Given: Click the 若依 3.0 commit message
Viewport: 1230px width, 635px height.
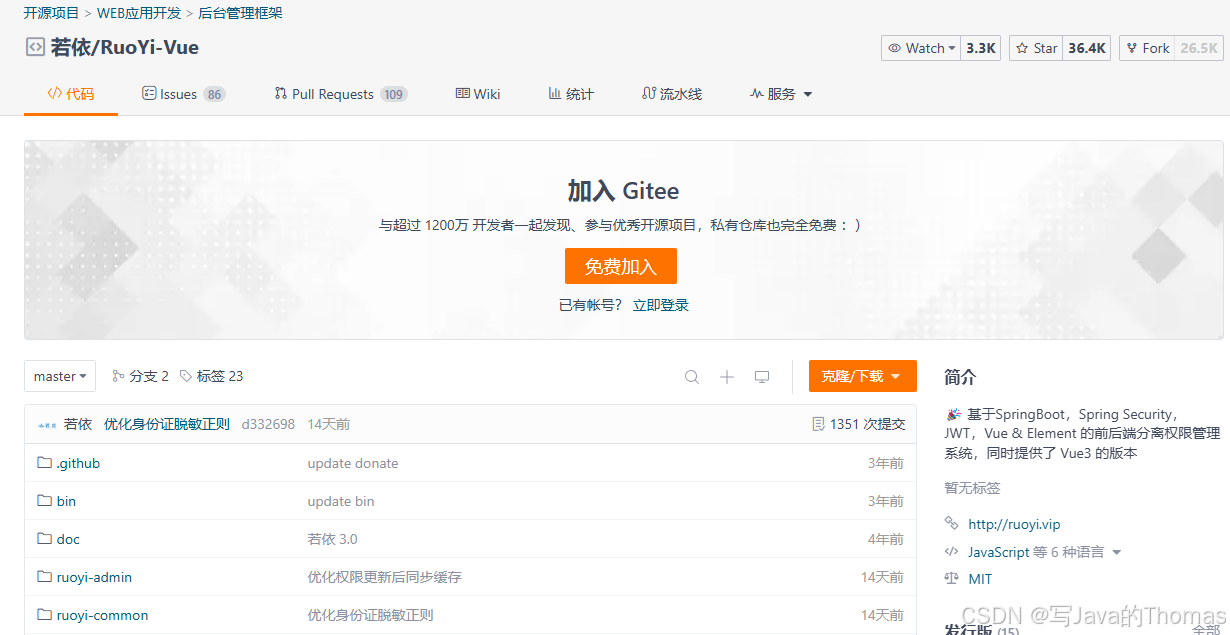Looking at the screenshot, I should coord(333,539).
